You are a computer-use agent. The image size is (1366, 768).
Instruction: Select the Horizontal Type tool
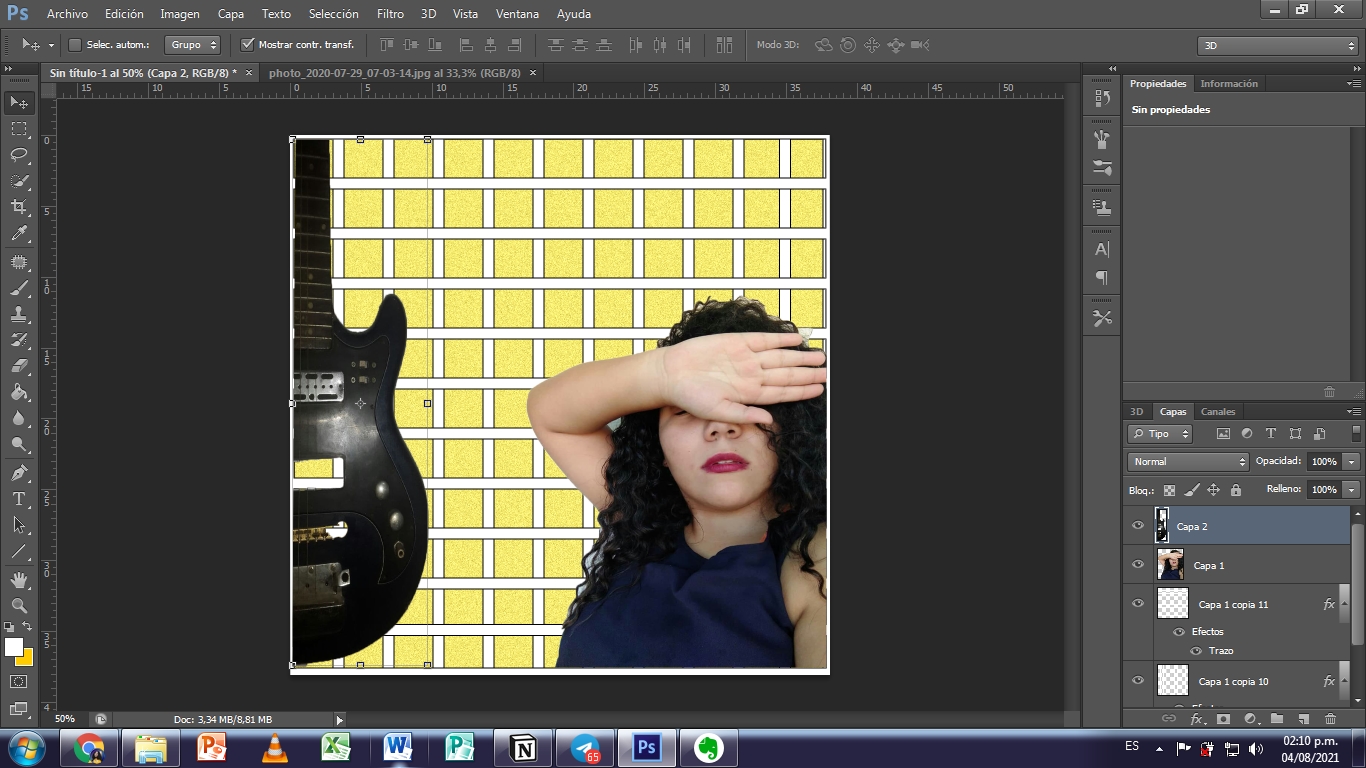click(x=19, y=498)
